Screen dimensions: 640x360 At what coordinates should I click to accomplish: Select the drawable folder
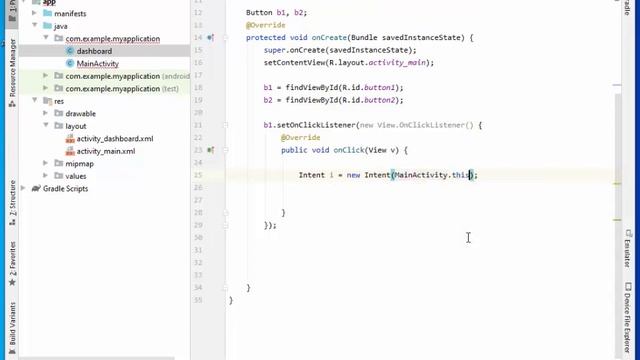(80, 114)
